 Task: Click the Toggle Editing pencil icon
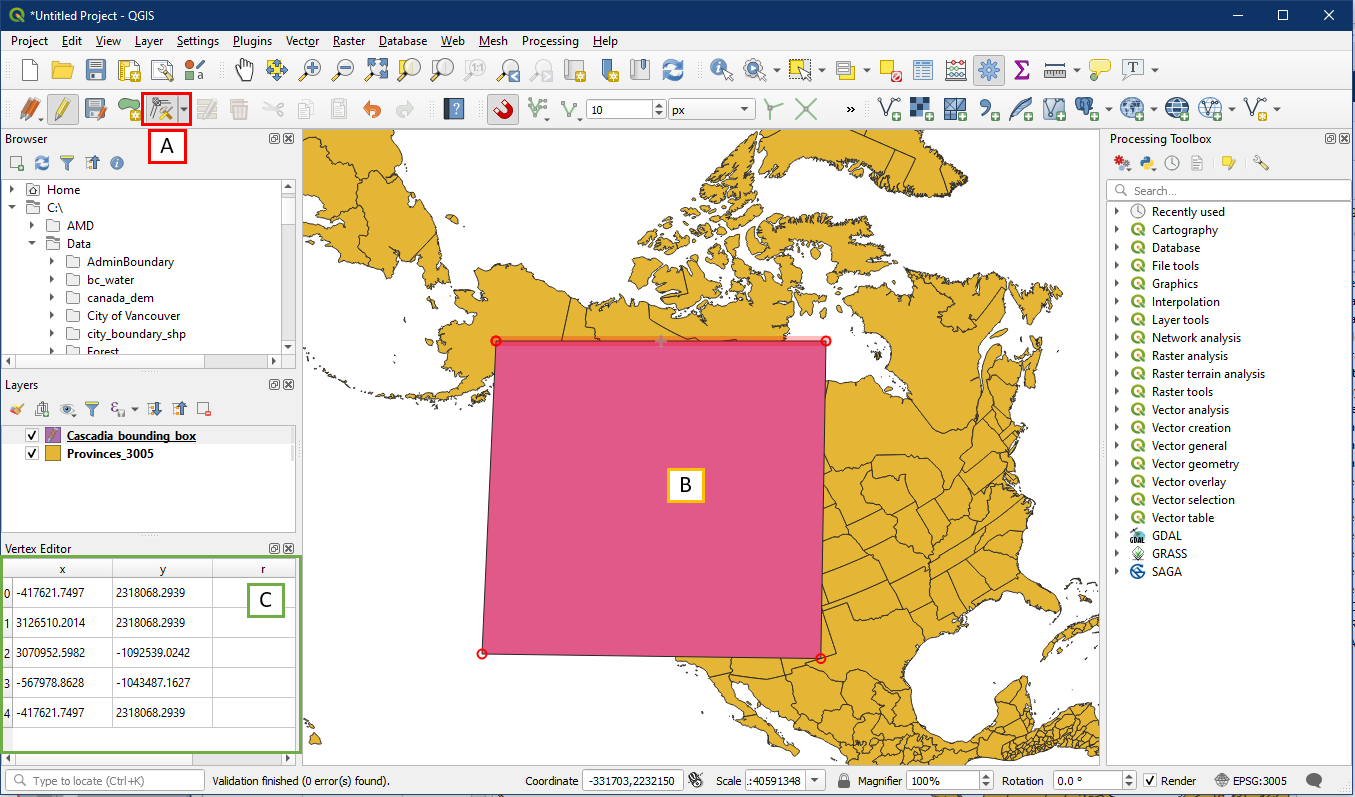[x=62, y=108]
